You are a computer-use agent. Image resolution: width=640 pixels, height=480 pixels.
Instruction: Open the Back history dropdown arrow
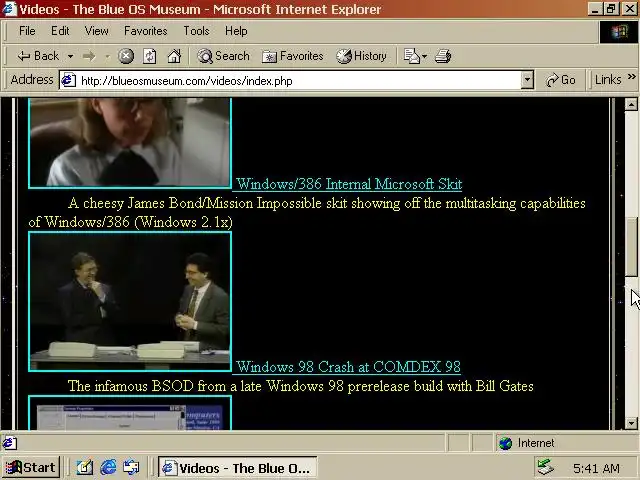[x=71, y=56]
